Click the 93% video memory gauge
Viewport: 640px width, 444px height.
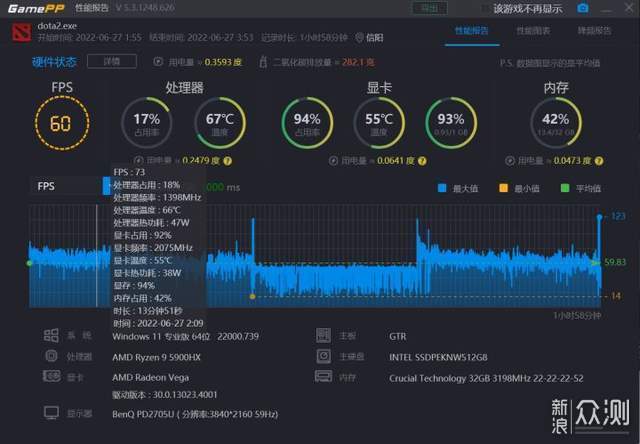[x=451, y=123]
